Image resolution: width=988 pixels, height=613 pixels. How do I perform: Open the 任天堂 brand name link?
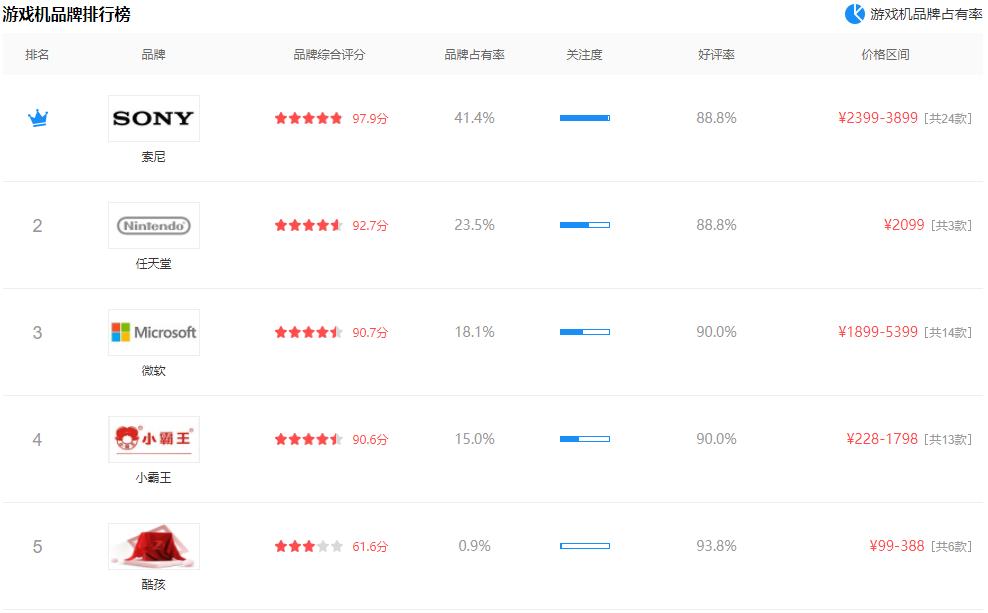point(153,264)
